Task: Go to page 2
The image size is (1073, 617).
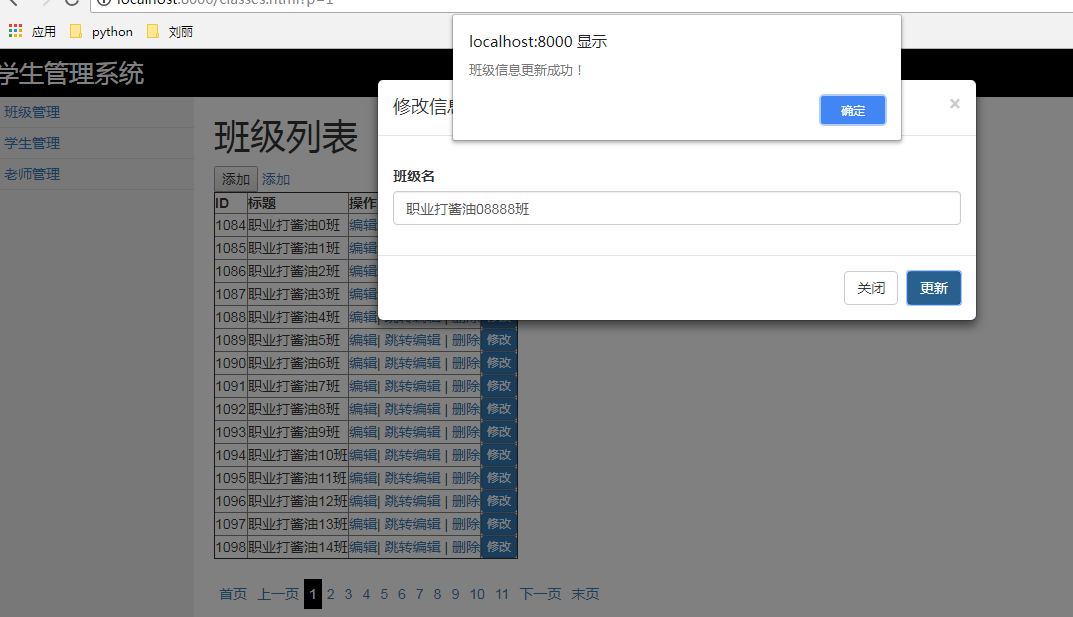Action: click(331, 594)
